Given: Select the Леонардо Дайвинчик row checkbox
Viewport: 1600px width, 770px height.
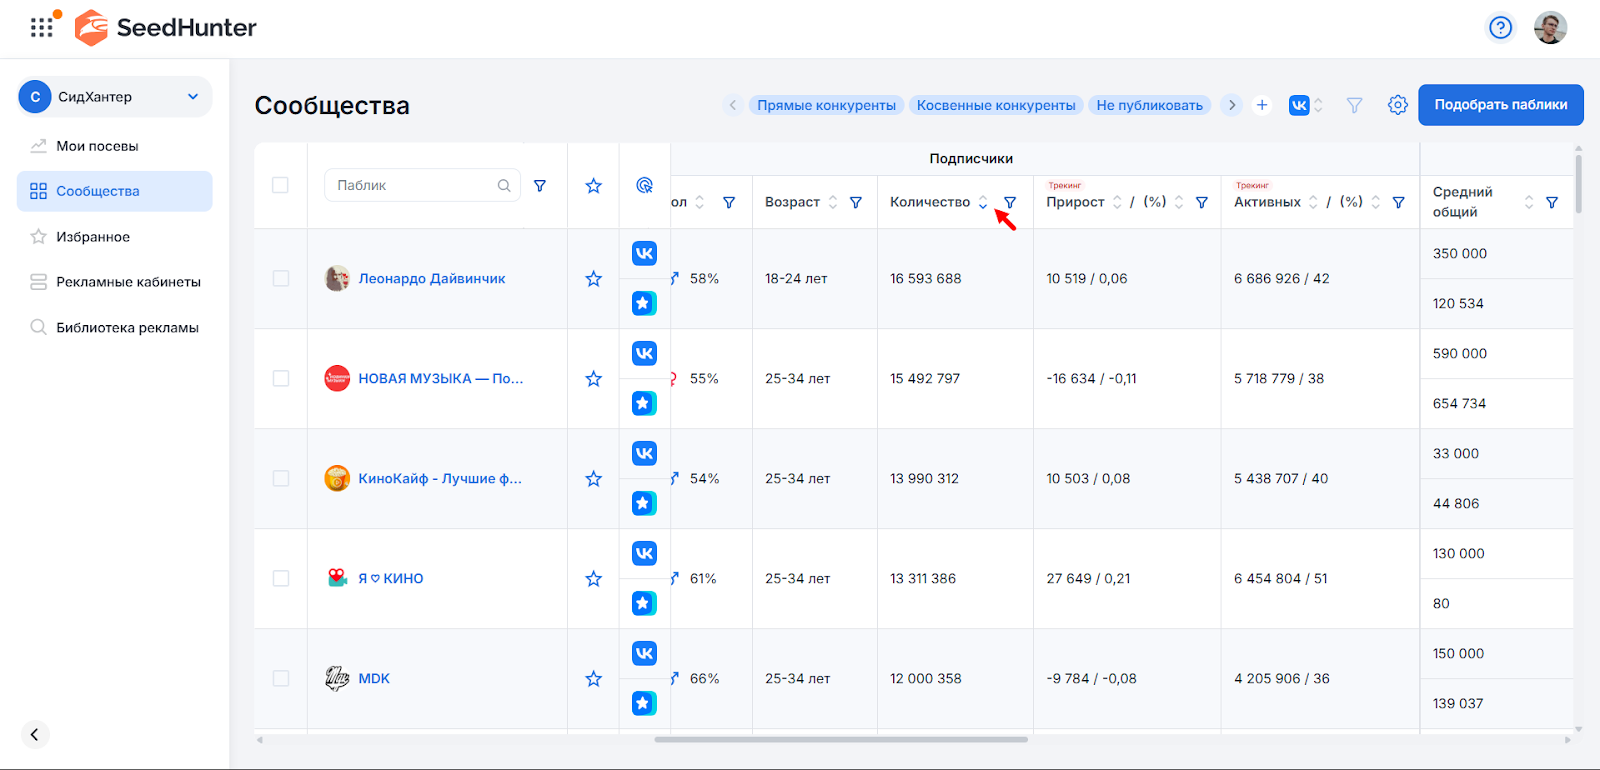Looking at the screenshot, I should tap(281, 279).
